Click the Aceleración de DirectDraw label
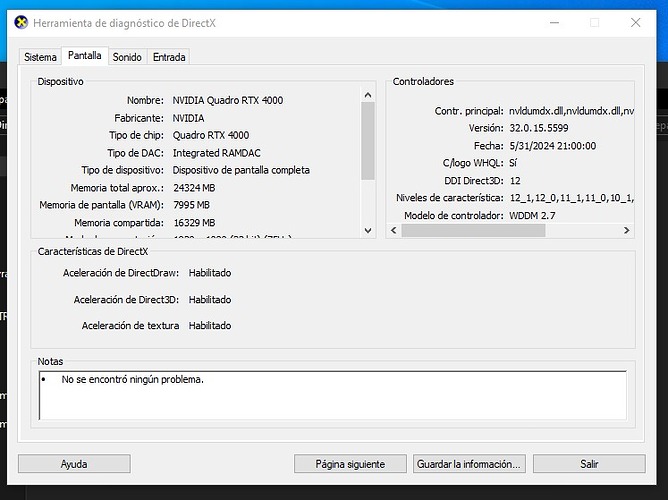Screen dimensions: 668x500 [x=121, y=273]
